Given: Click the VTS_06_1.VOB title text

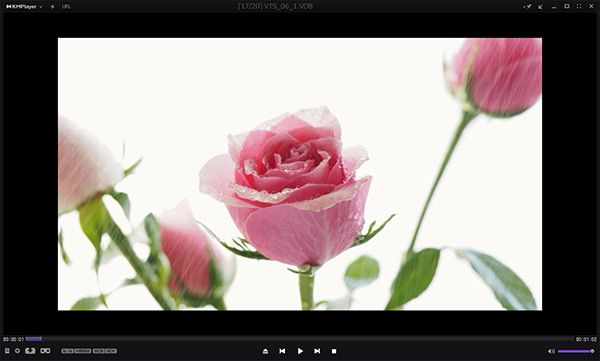Looking at the screenshot, I should (x=288, y=6).
